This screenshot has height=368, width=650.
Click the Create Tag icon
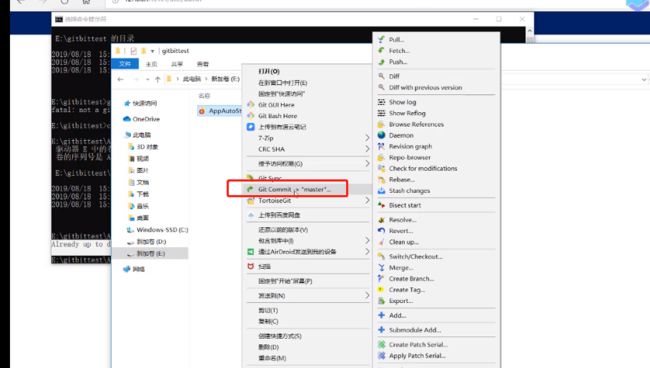[x=381, y=290]
